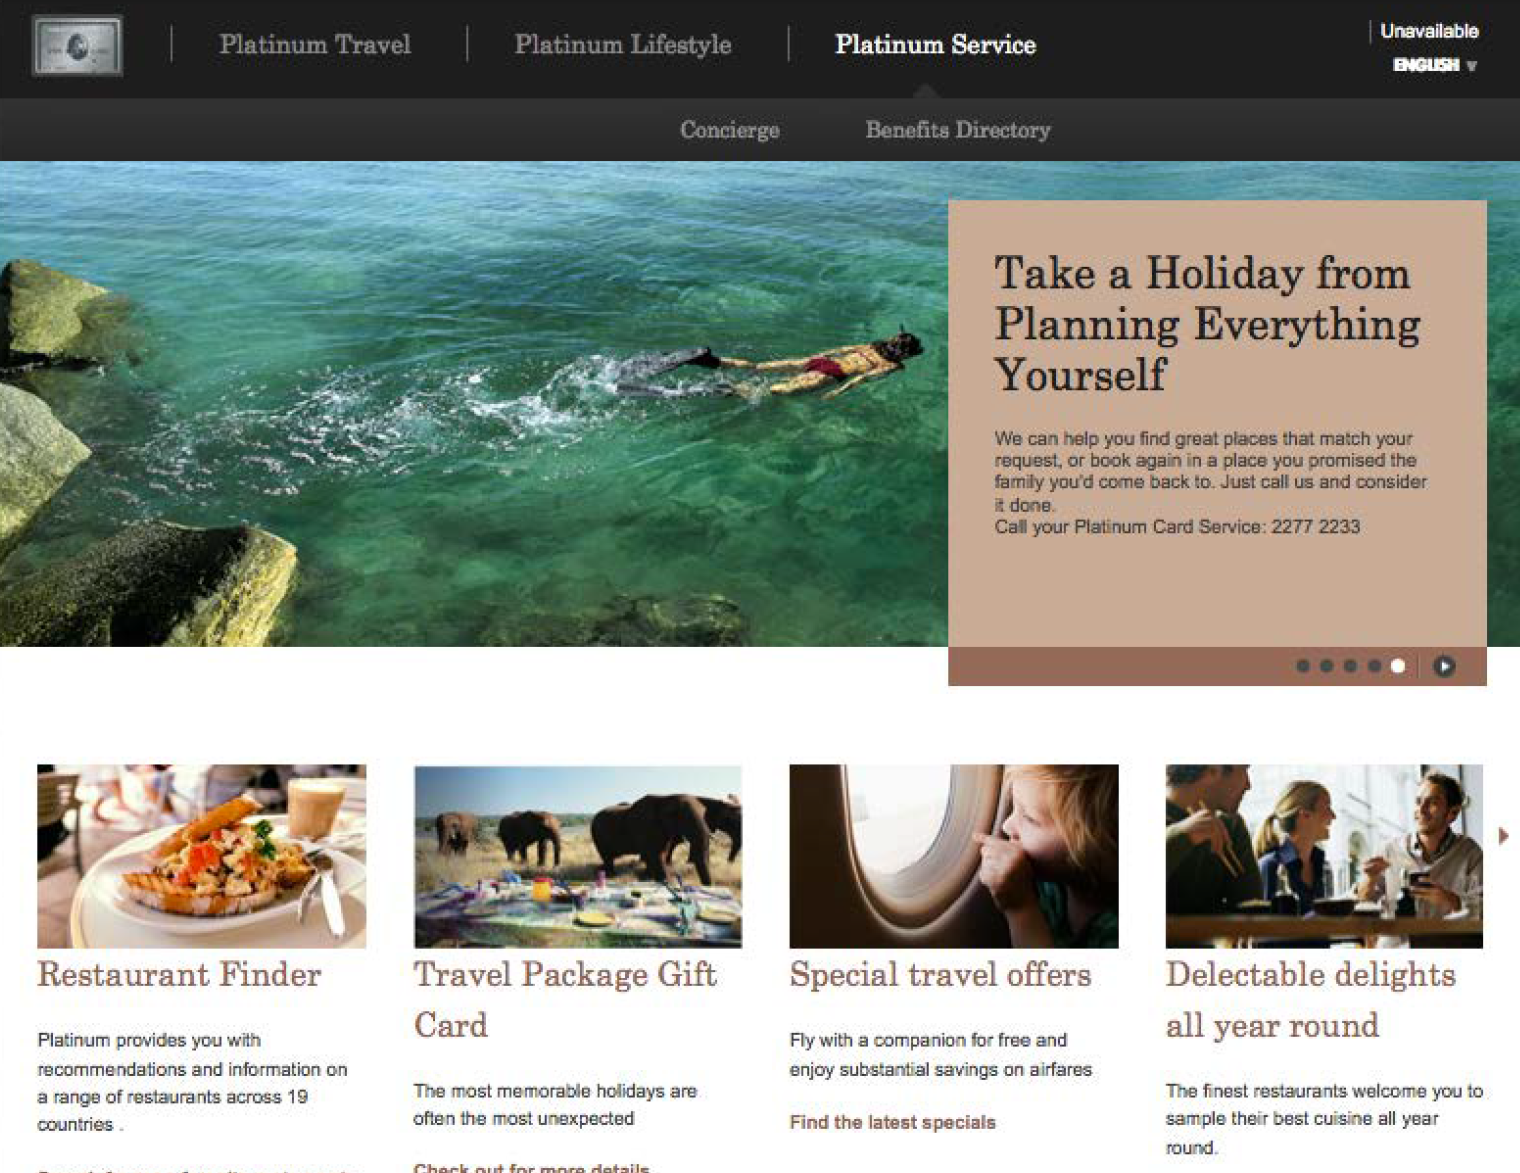Viewport: 1520px width, 1173px height.
Task: Play the hero banner slideshow
Action: 1444,666
